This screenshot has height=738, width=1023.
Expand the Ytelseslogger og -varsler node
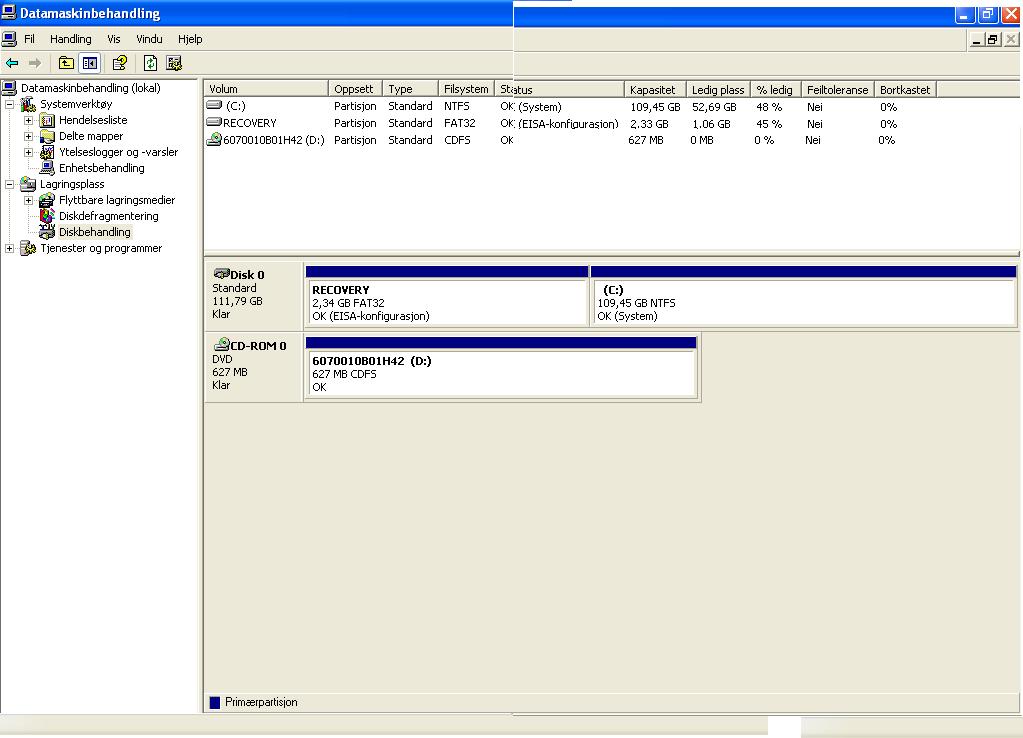[x=29, y=152]
